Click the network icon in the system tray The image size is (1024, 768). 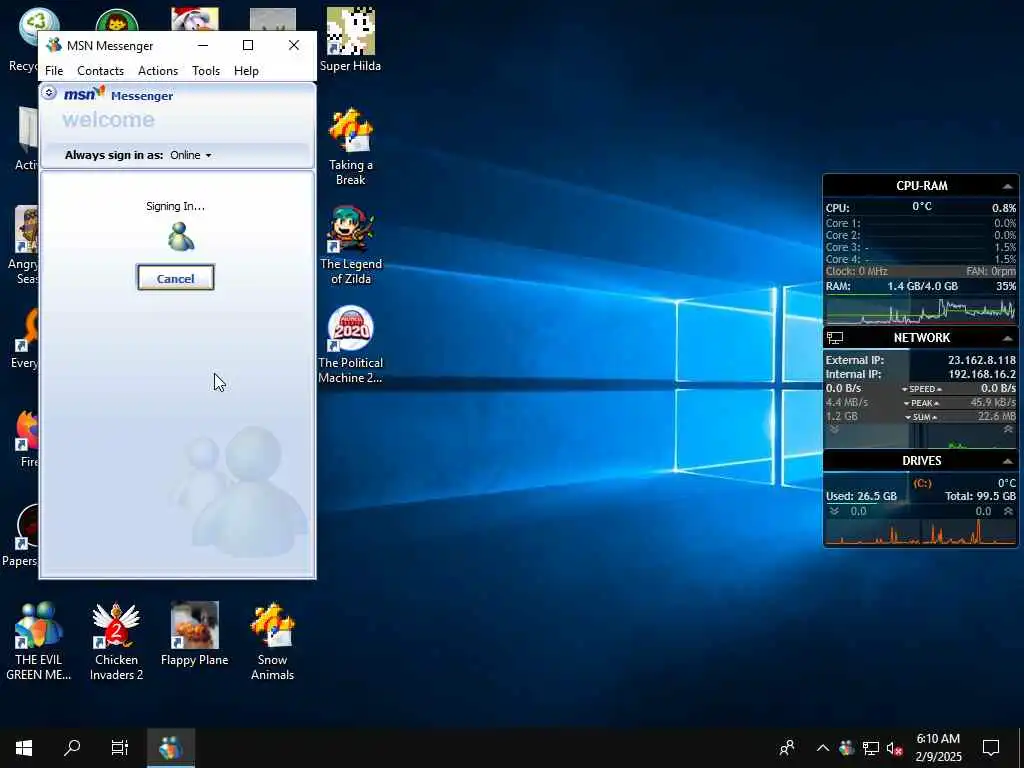point(871,748)
